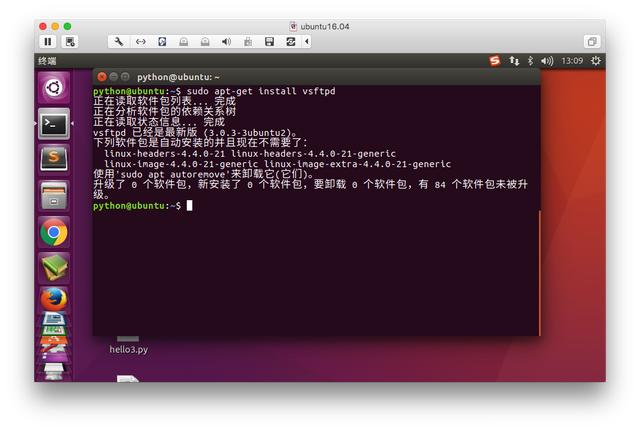Click the second CD/DVD drive icon

point(205,42)
